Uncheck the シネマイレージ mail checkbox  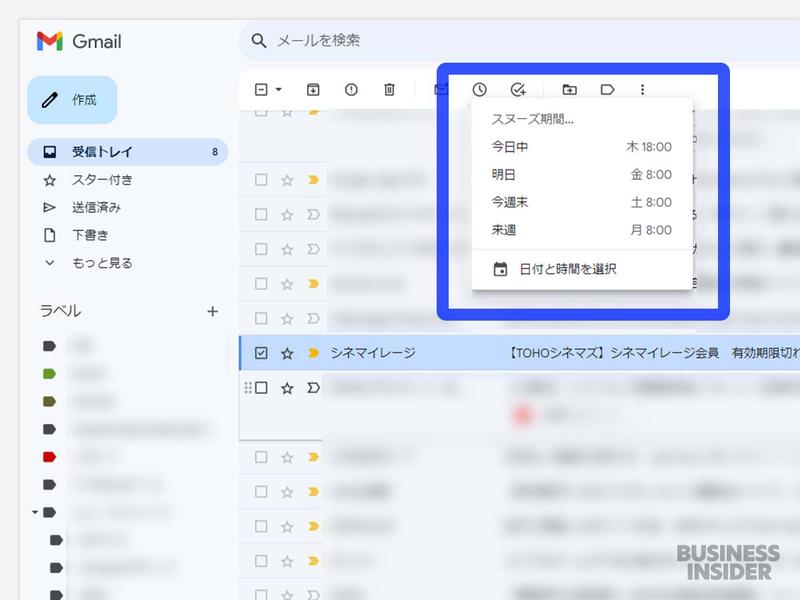tap(261, 353)
